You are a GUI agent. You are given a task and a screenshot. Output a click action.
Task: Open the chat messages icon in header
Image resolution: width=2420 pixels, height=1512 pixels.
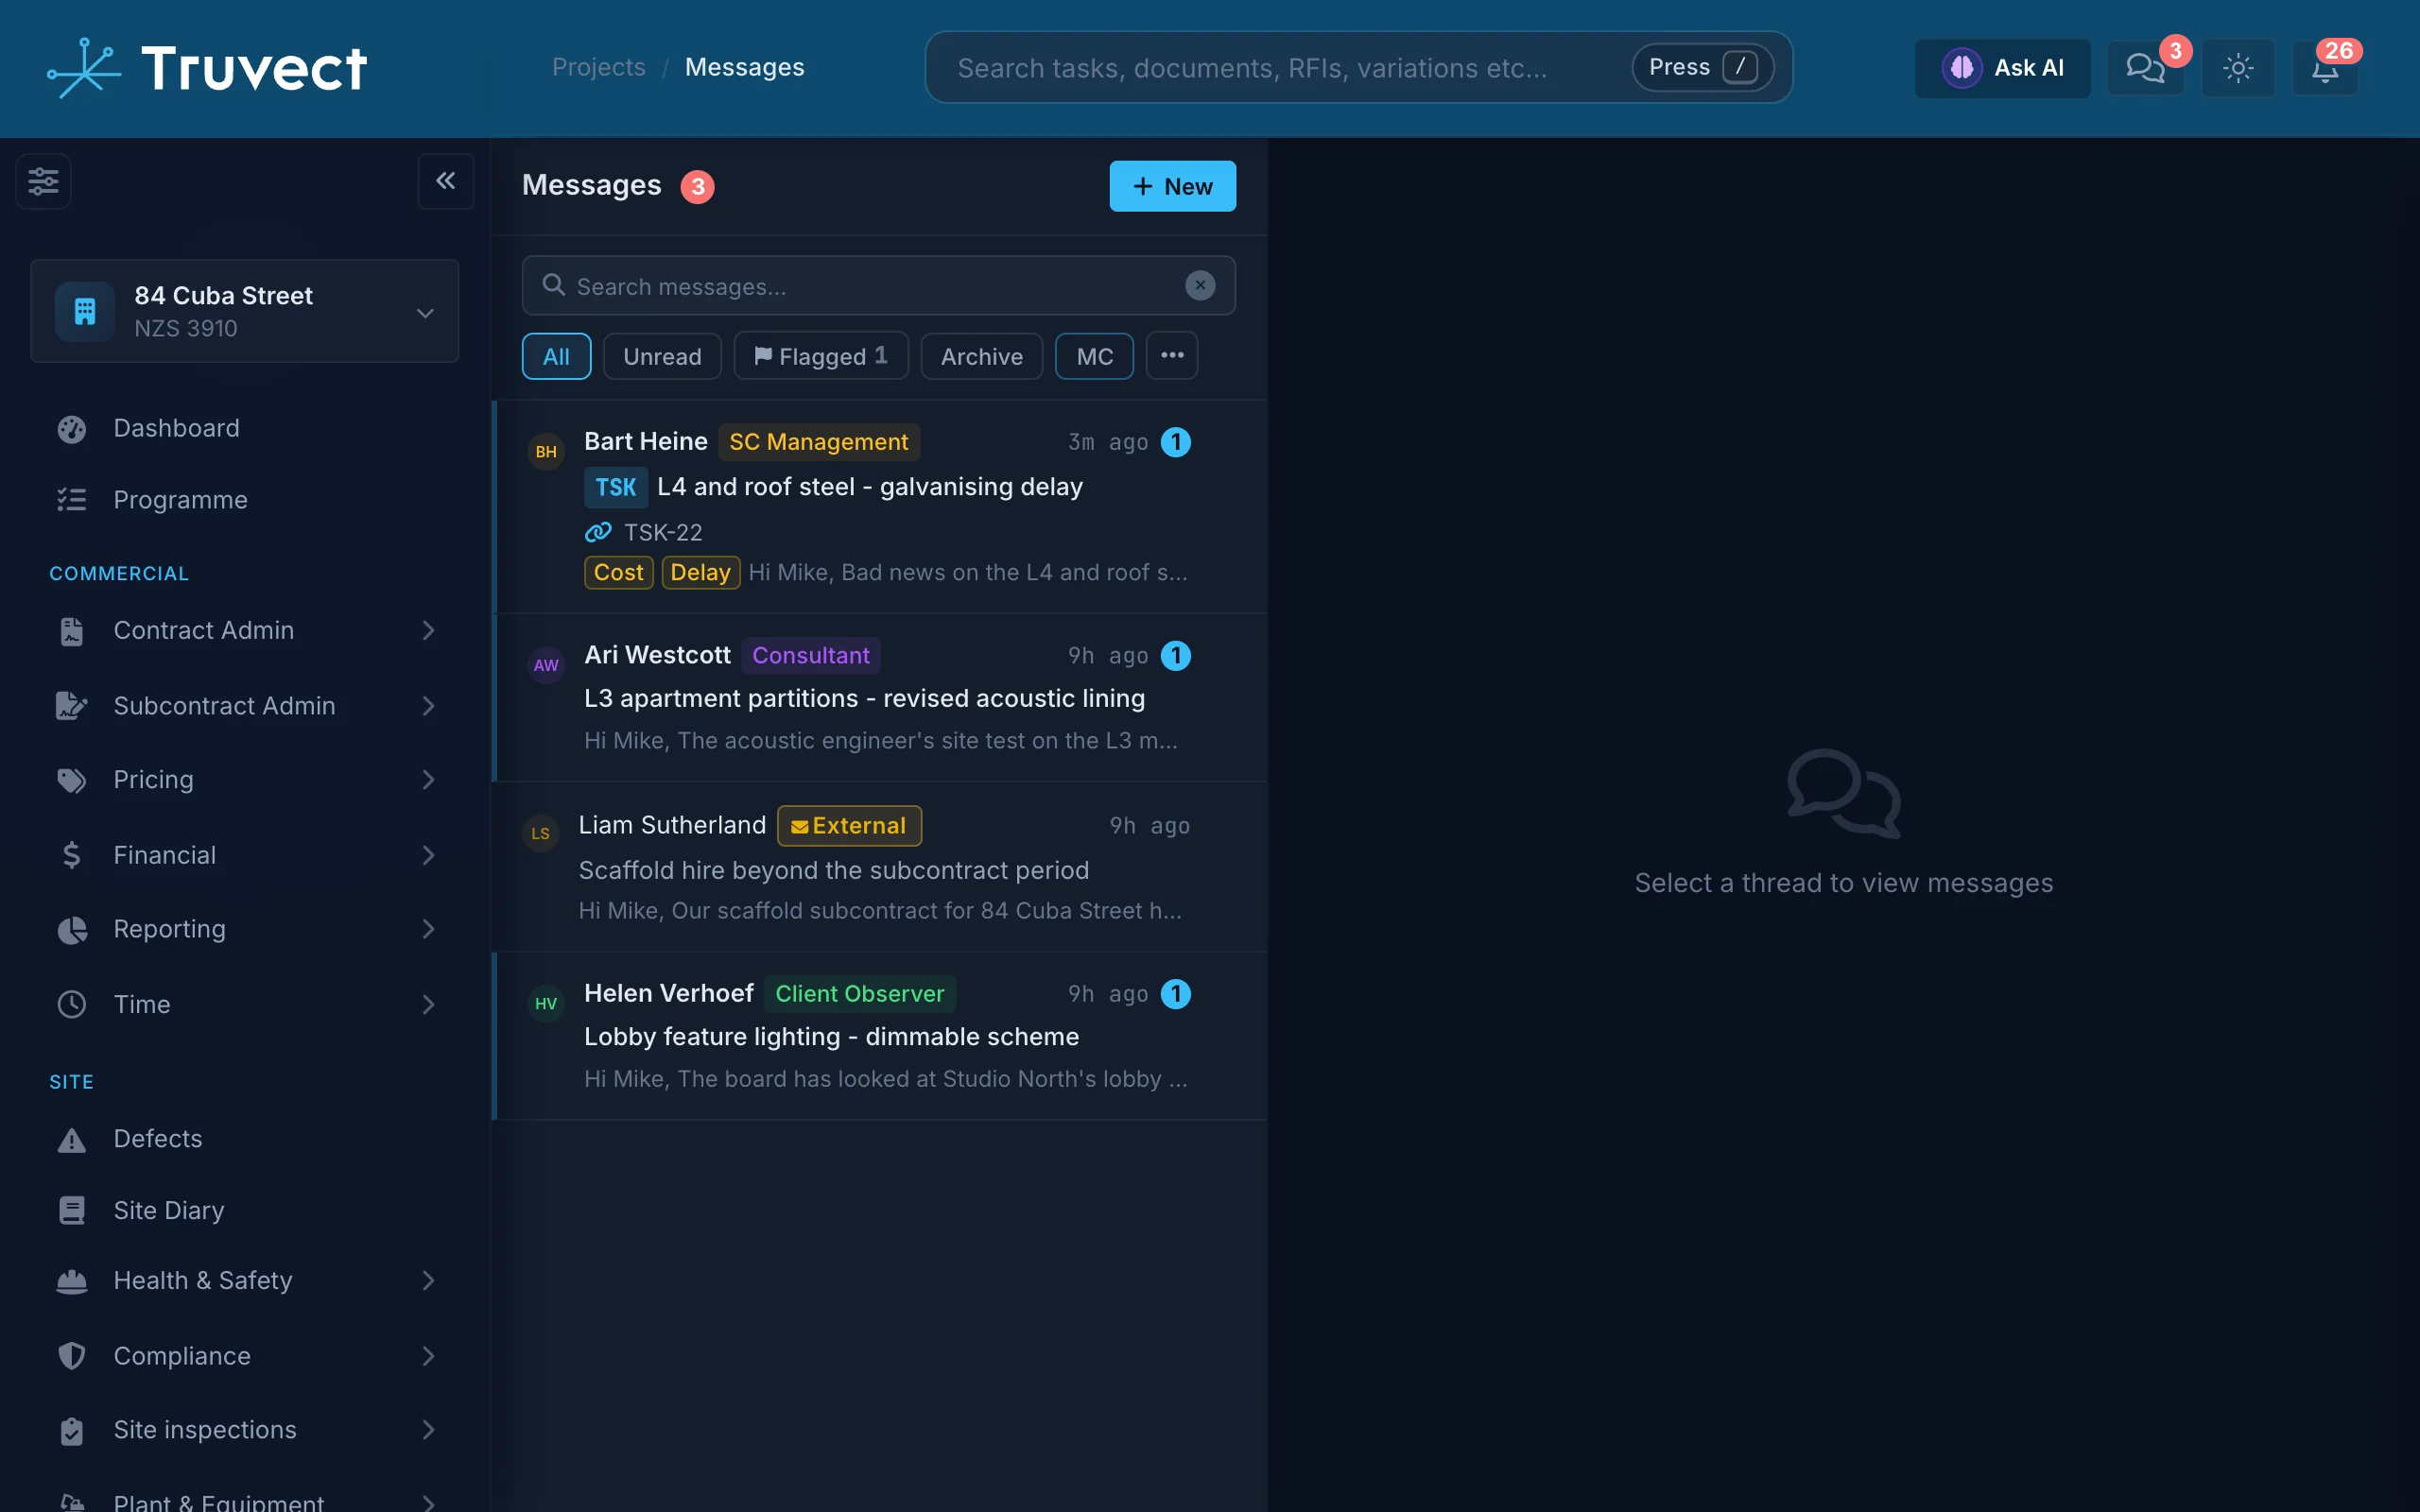(x=2145, y=68)
